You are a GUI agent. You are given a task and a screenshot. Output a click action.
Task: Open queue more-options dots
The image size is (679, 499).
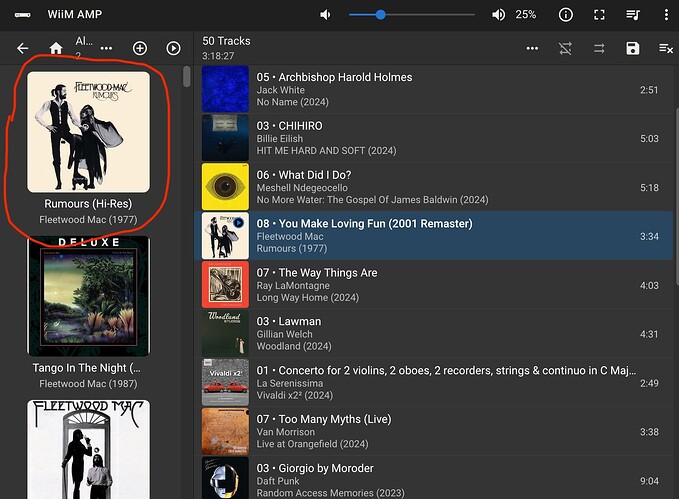click(x=532, y=48)
